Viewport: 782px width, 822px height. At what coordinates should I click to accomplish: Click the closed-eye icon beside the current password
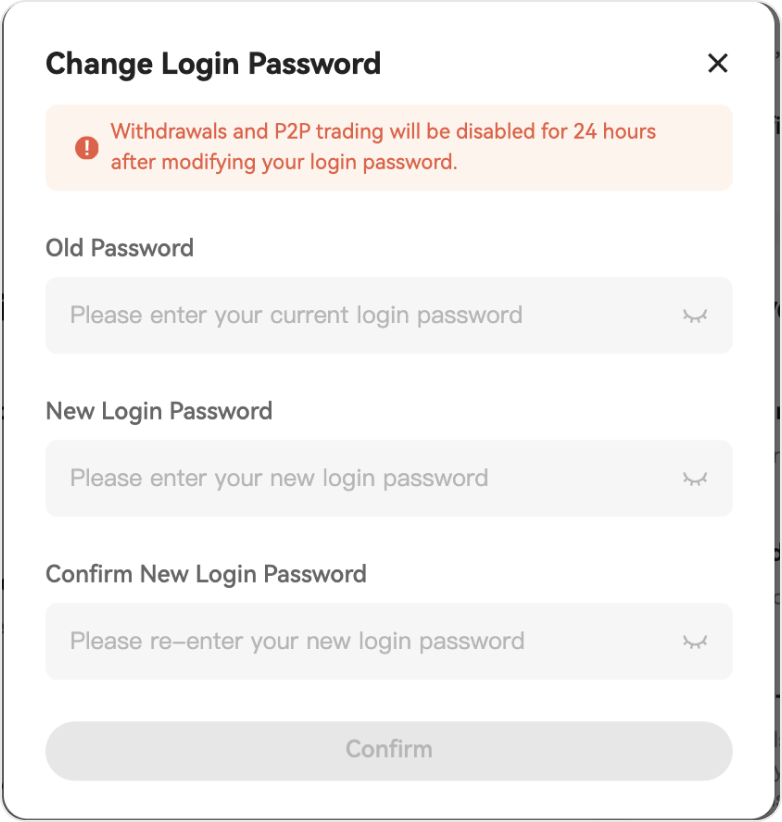(x=695, y=316)
